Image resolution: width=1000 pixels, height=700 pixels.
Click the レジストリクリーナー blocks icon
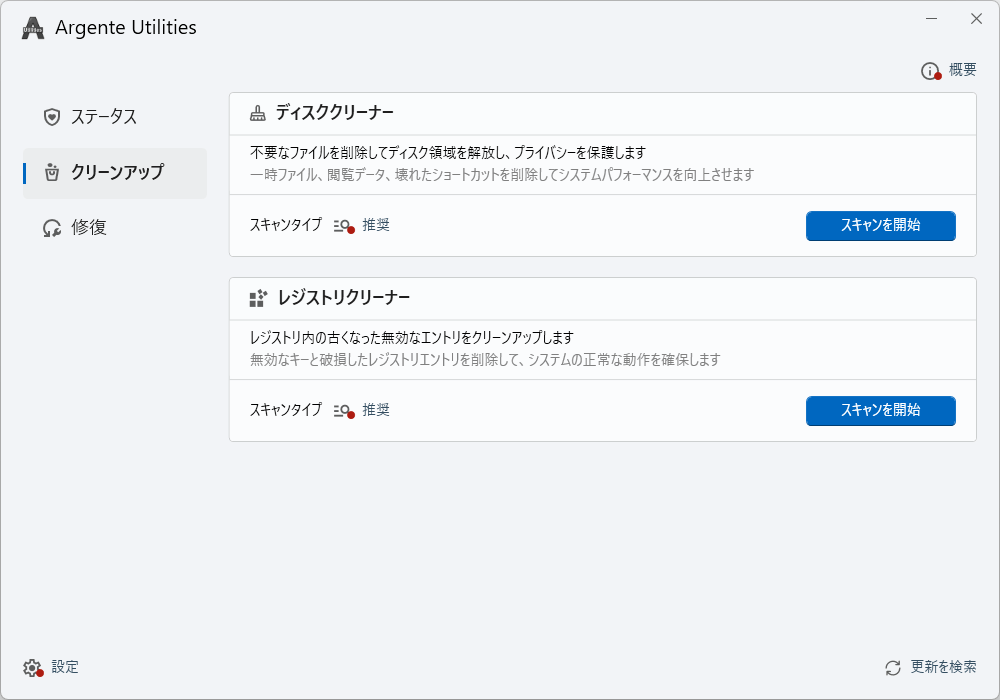pos(258,298)
